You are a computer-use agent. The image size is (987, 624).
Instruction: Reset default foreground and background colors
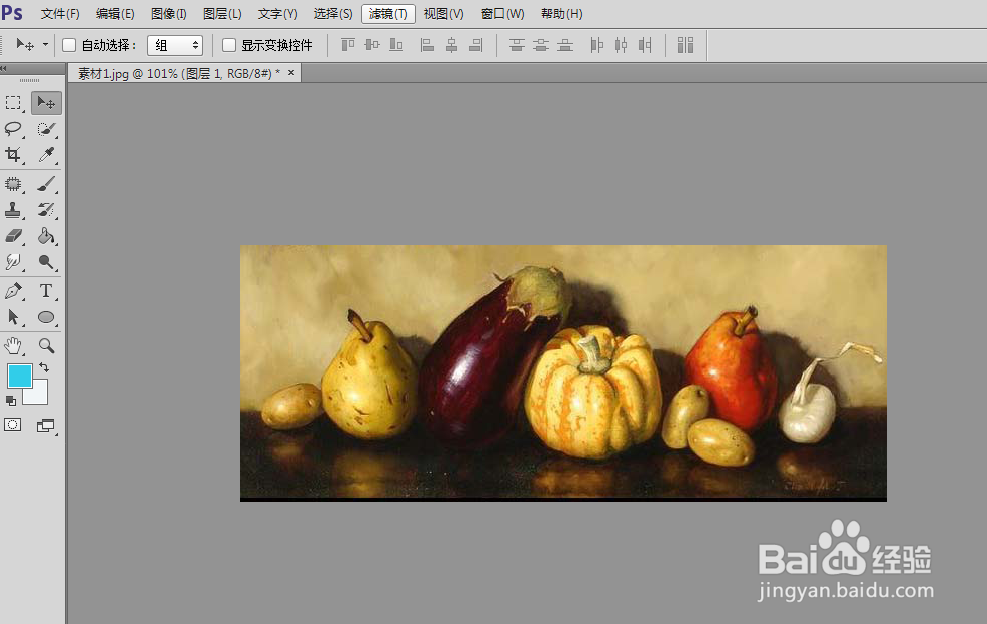click(x=11, y=400)
